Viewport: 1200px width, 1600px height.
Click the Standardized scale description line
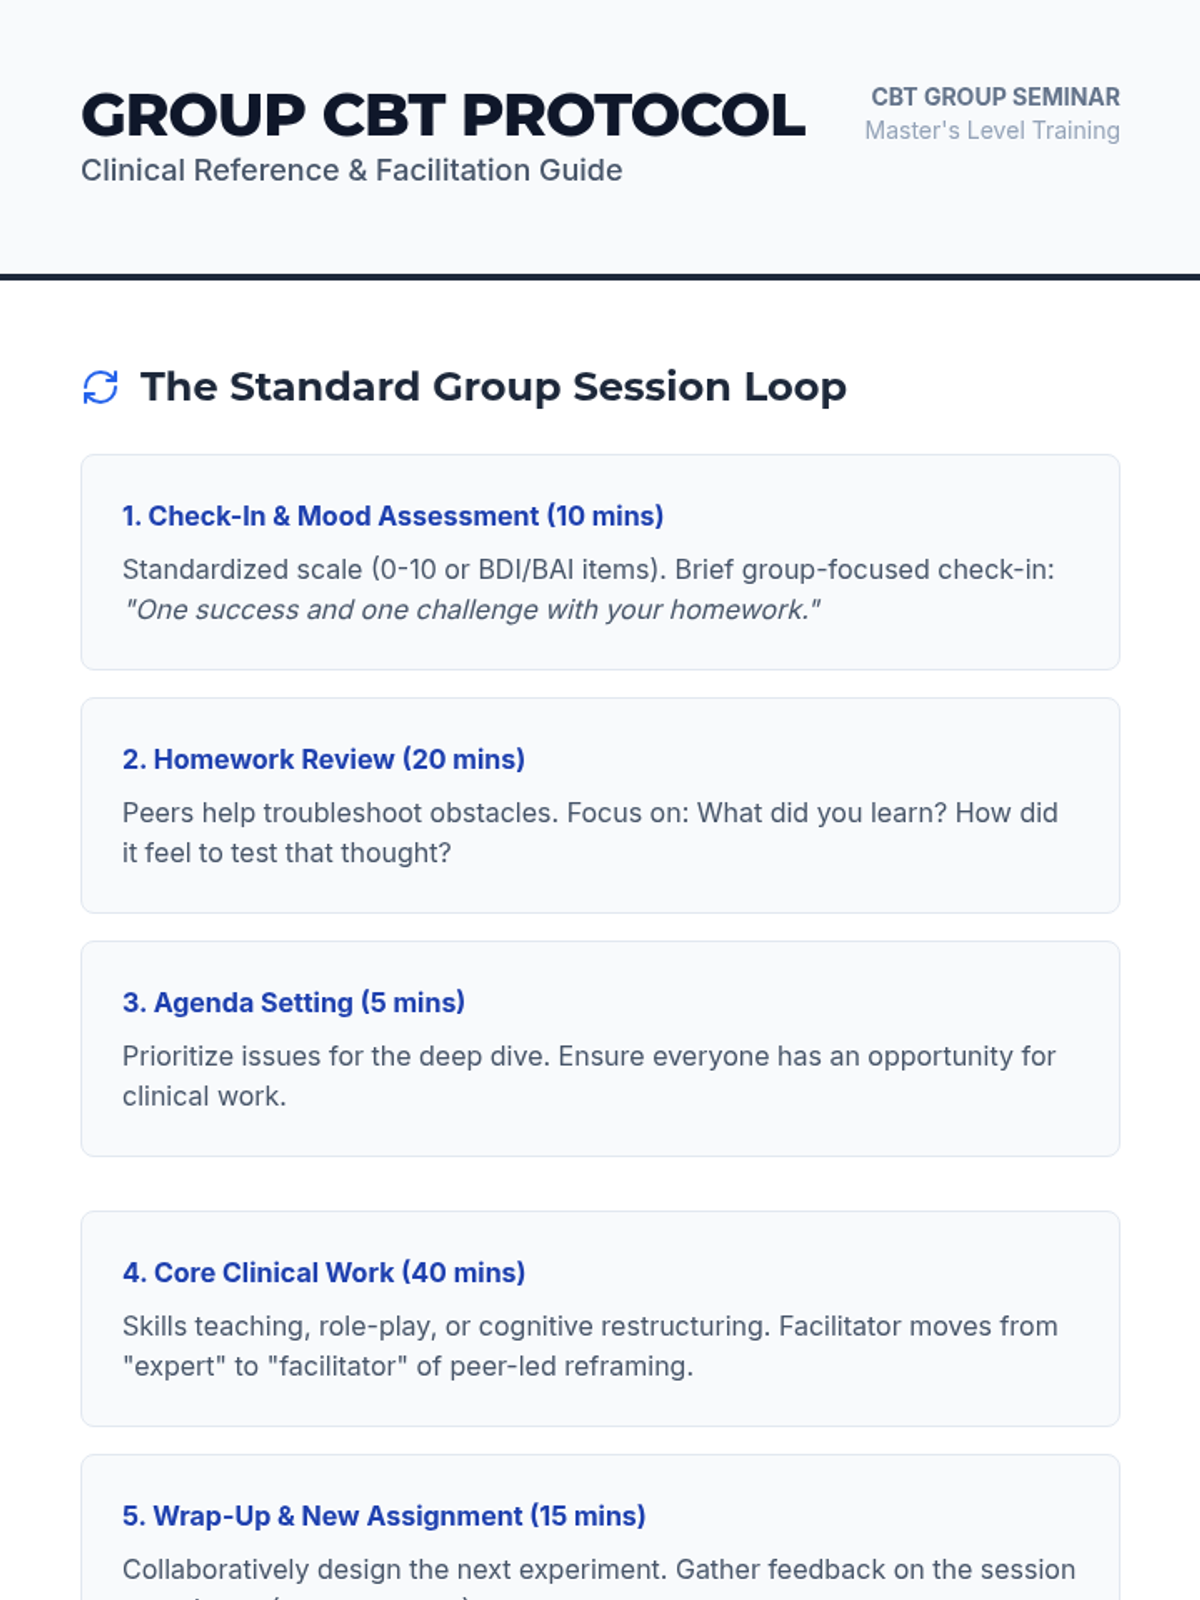click(x=587, y=570)
